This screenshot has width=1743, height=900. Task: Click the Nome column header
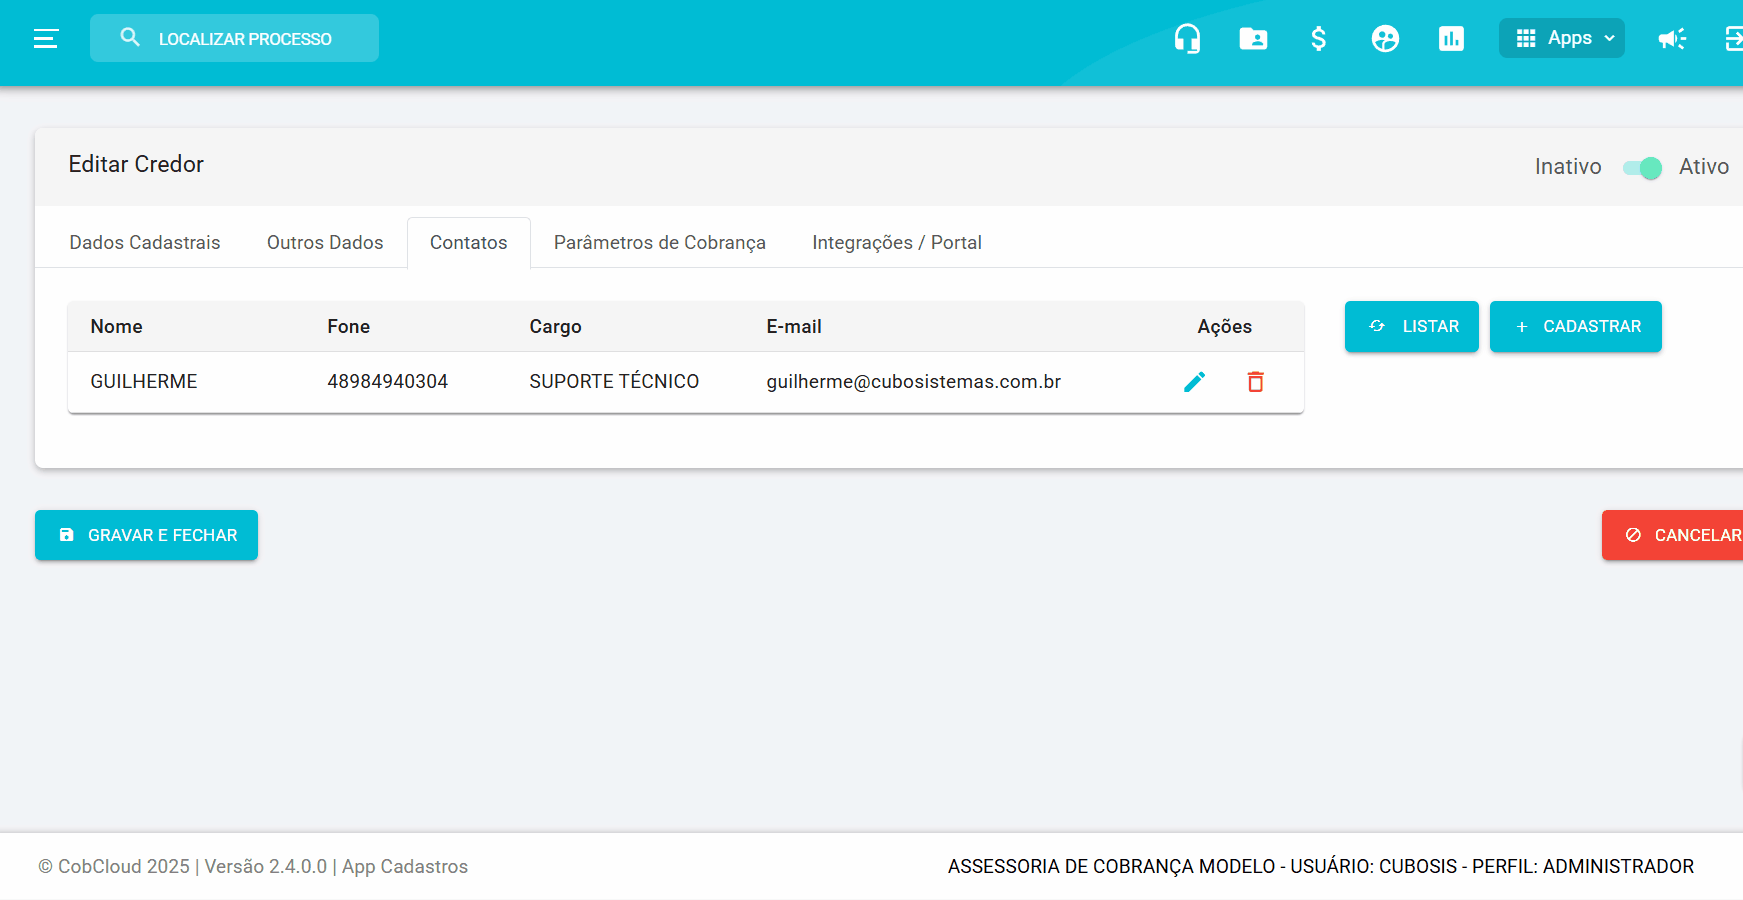coord(116,327)
